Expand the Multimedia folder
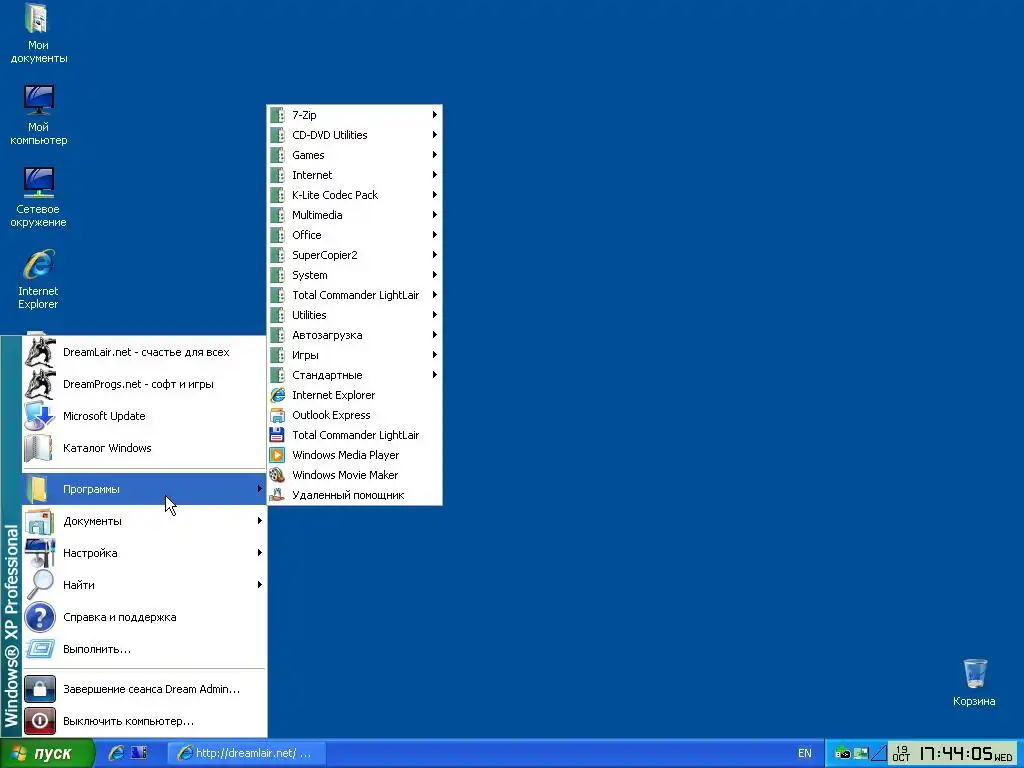 (x=355, y=215)
